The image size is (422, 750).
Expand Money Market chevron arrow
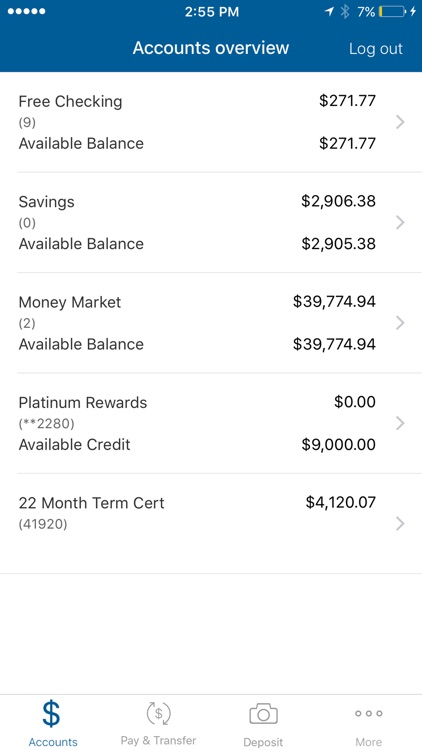400,323
